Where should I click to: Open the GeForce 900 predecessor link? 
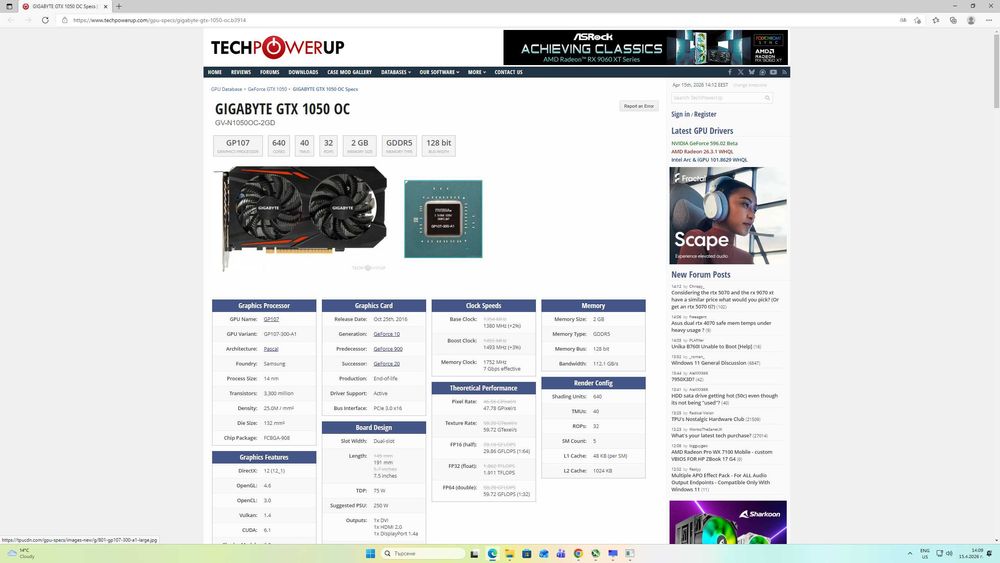pyautogui.click(x=388, y=349)
